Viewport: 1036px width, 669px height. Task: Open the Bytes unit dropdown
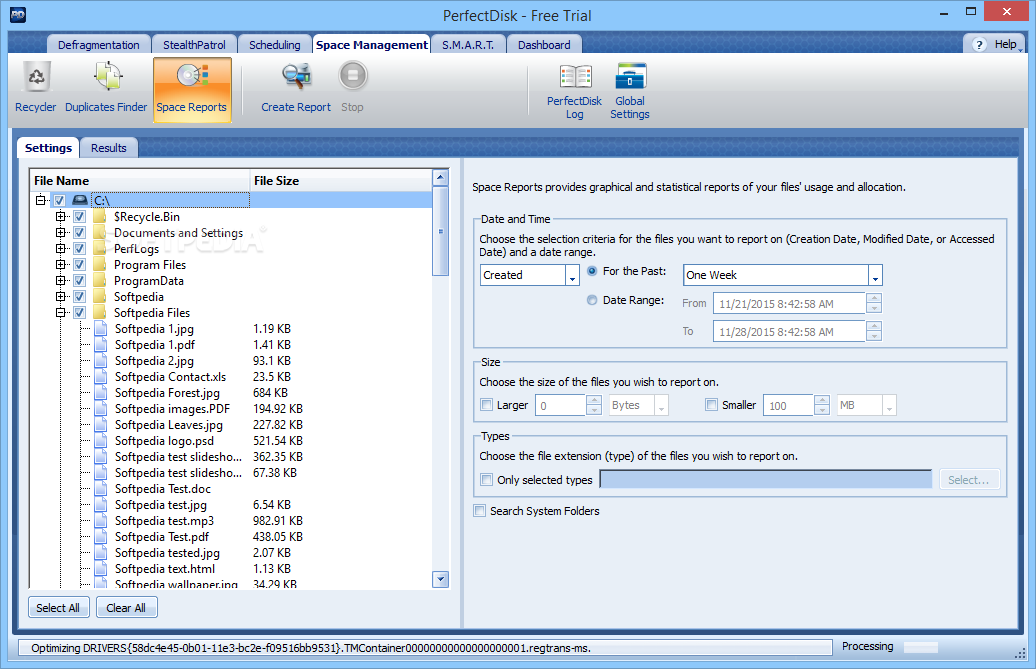click(x=661, y=405)
